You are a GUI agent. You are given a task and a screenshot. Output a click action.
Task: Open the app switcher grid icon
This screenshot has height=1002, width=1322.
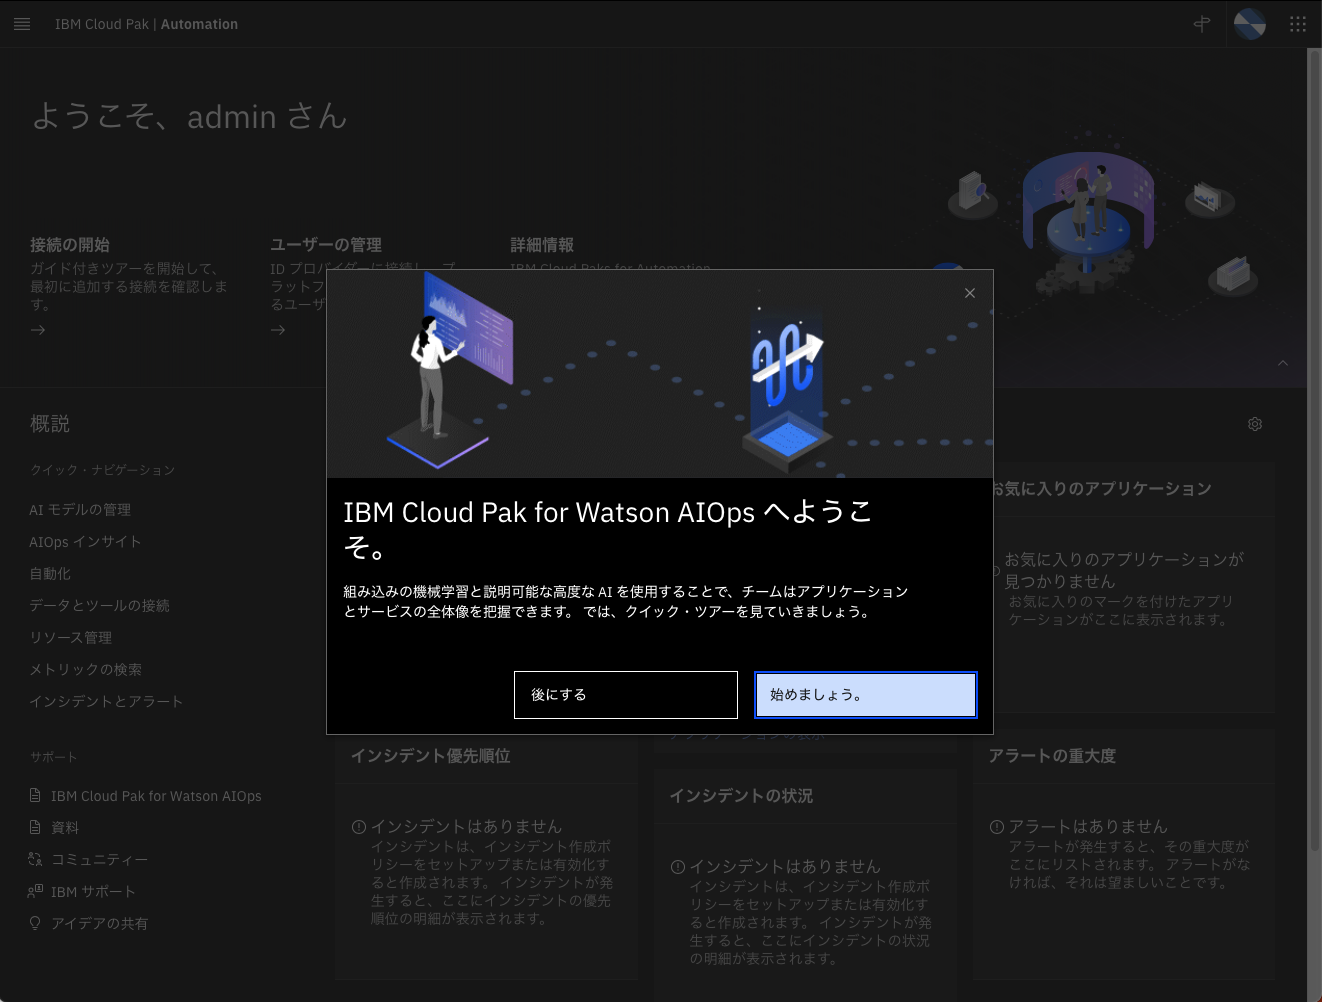(x=1298, y=24)
